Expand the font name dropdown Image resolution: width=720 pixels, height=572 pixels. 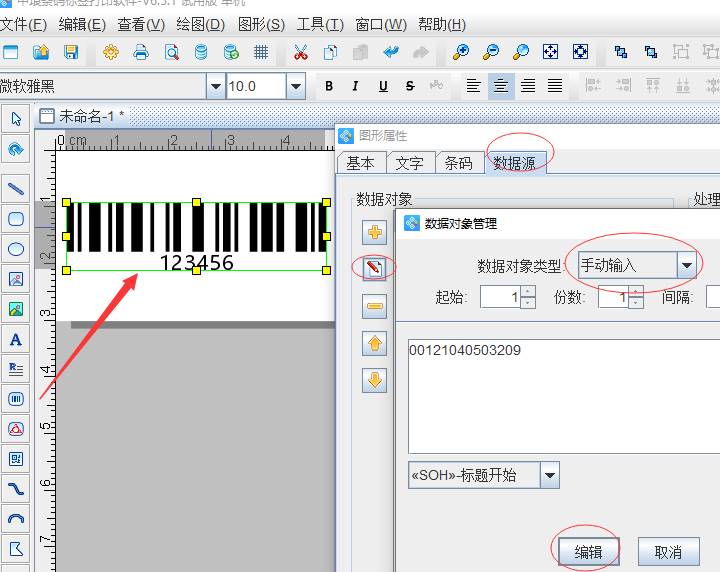215,86
